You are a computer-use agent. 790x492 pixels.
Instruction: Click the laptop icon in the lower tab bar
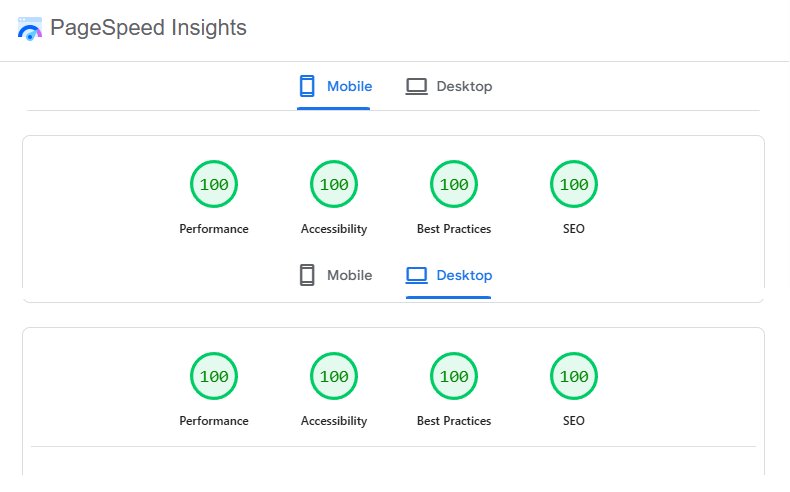click(417, 275)
